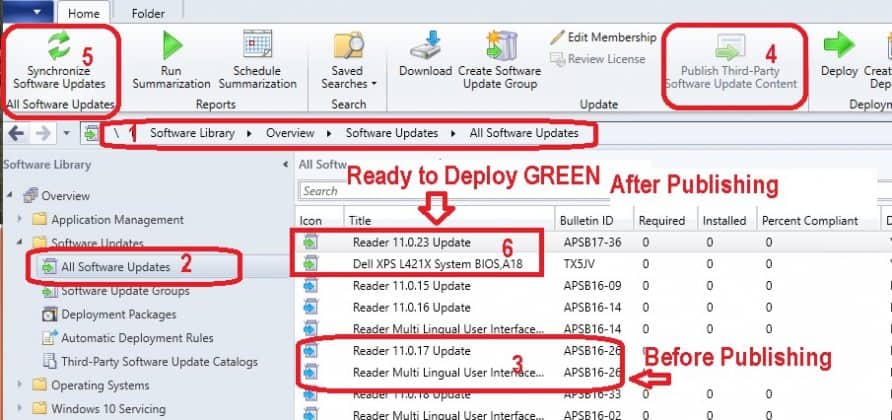The height and width of the screenshot is (420, 892).
Task: Click Bulletin ID APSB16-09 cell
Action: (593, 286)
